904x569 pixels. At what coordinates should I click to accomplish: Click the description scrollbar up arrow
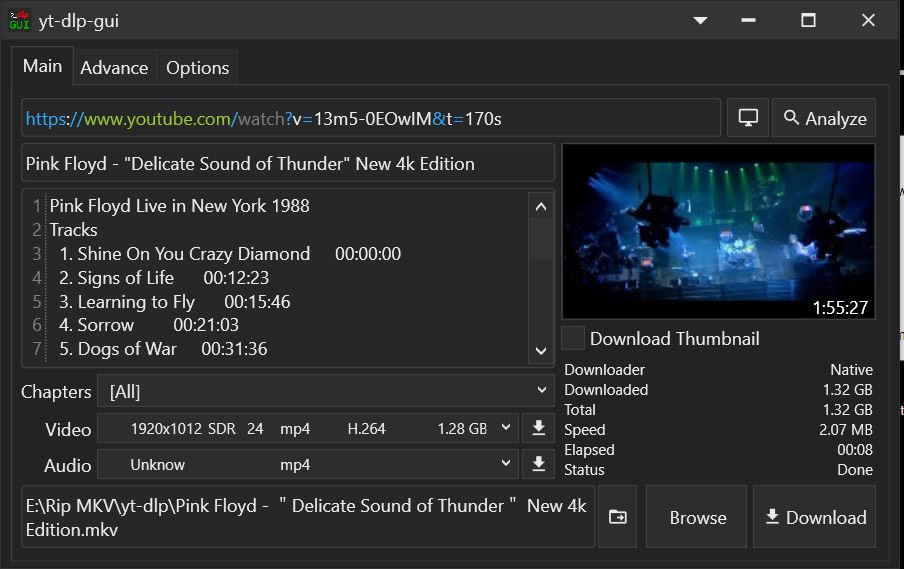pos(541,206)
